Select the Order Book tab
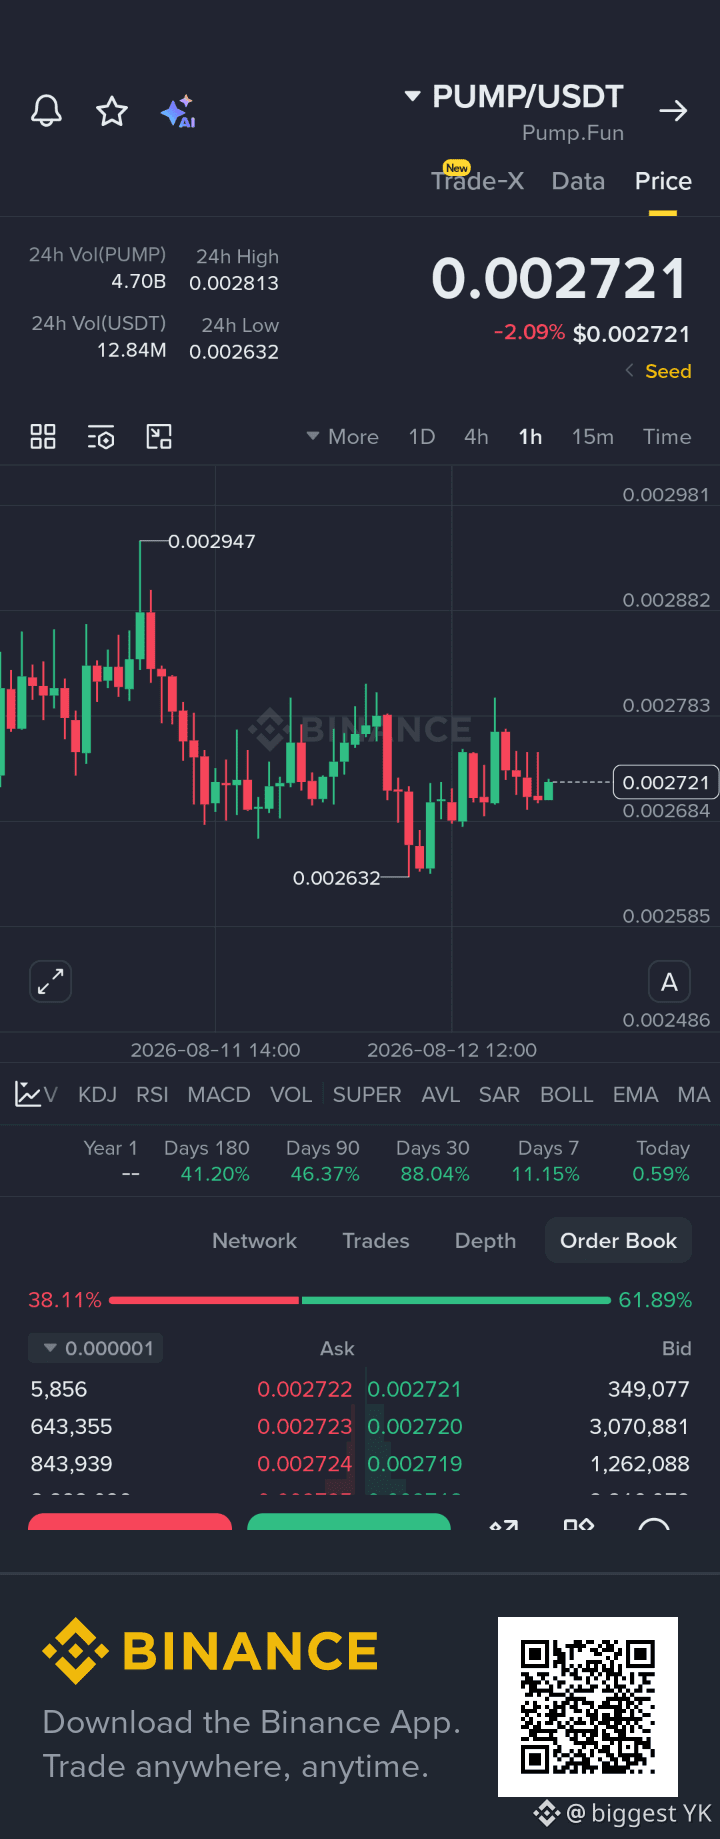Screen dimensions: 720x1839 pyautogui.click(x=618, y=1240)
